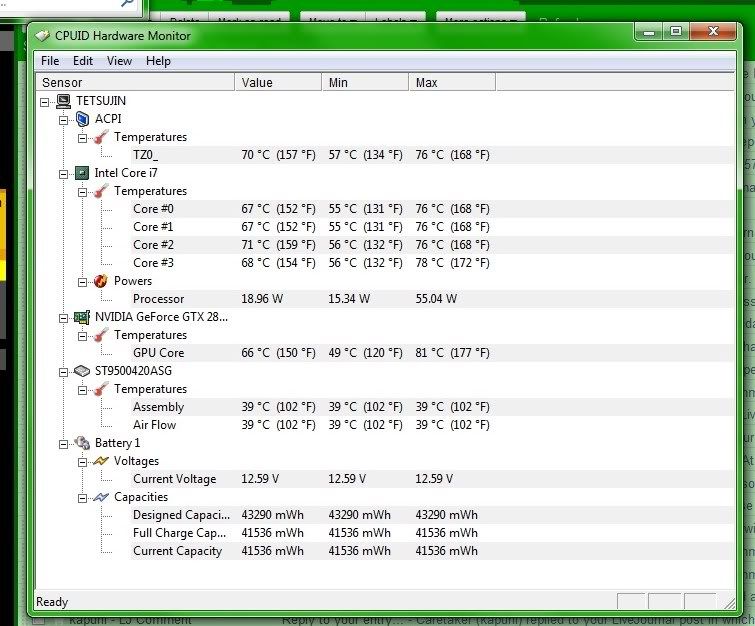Open the Edit menu
The image size is (755, 626).
point(83,61)
